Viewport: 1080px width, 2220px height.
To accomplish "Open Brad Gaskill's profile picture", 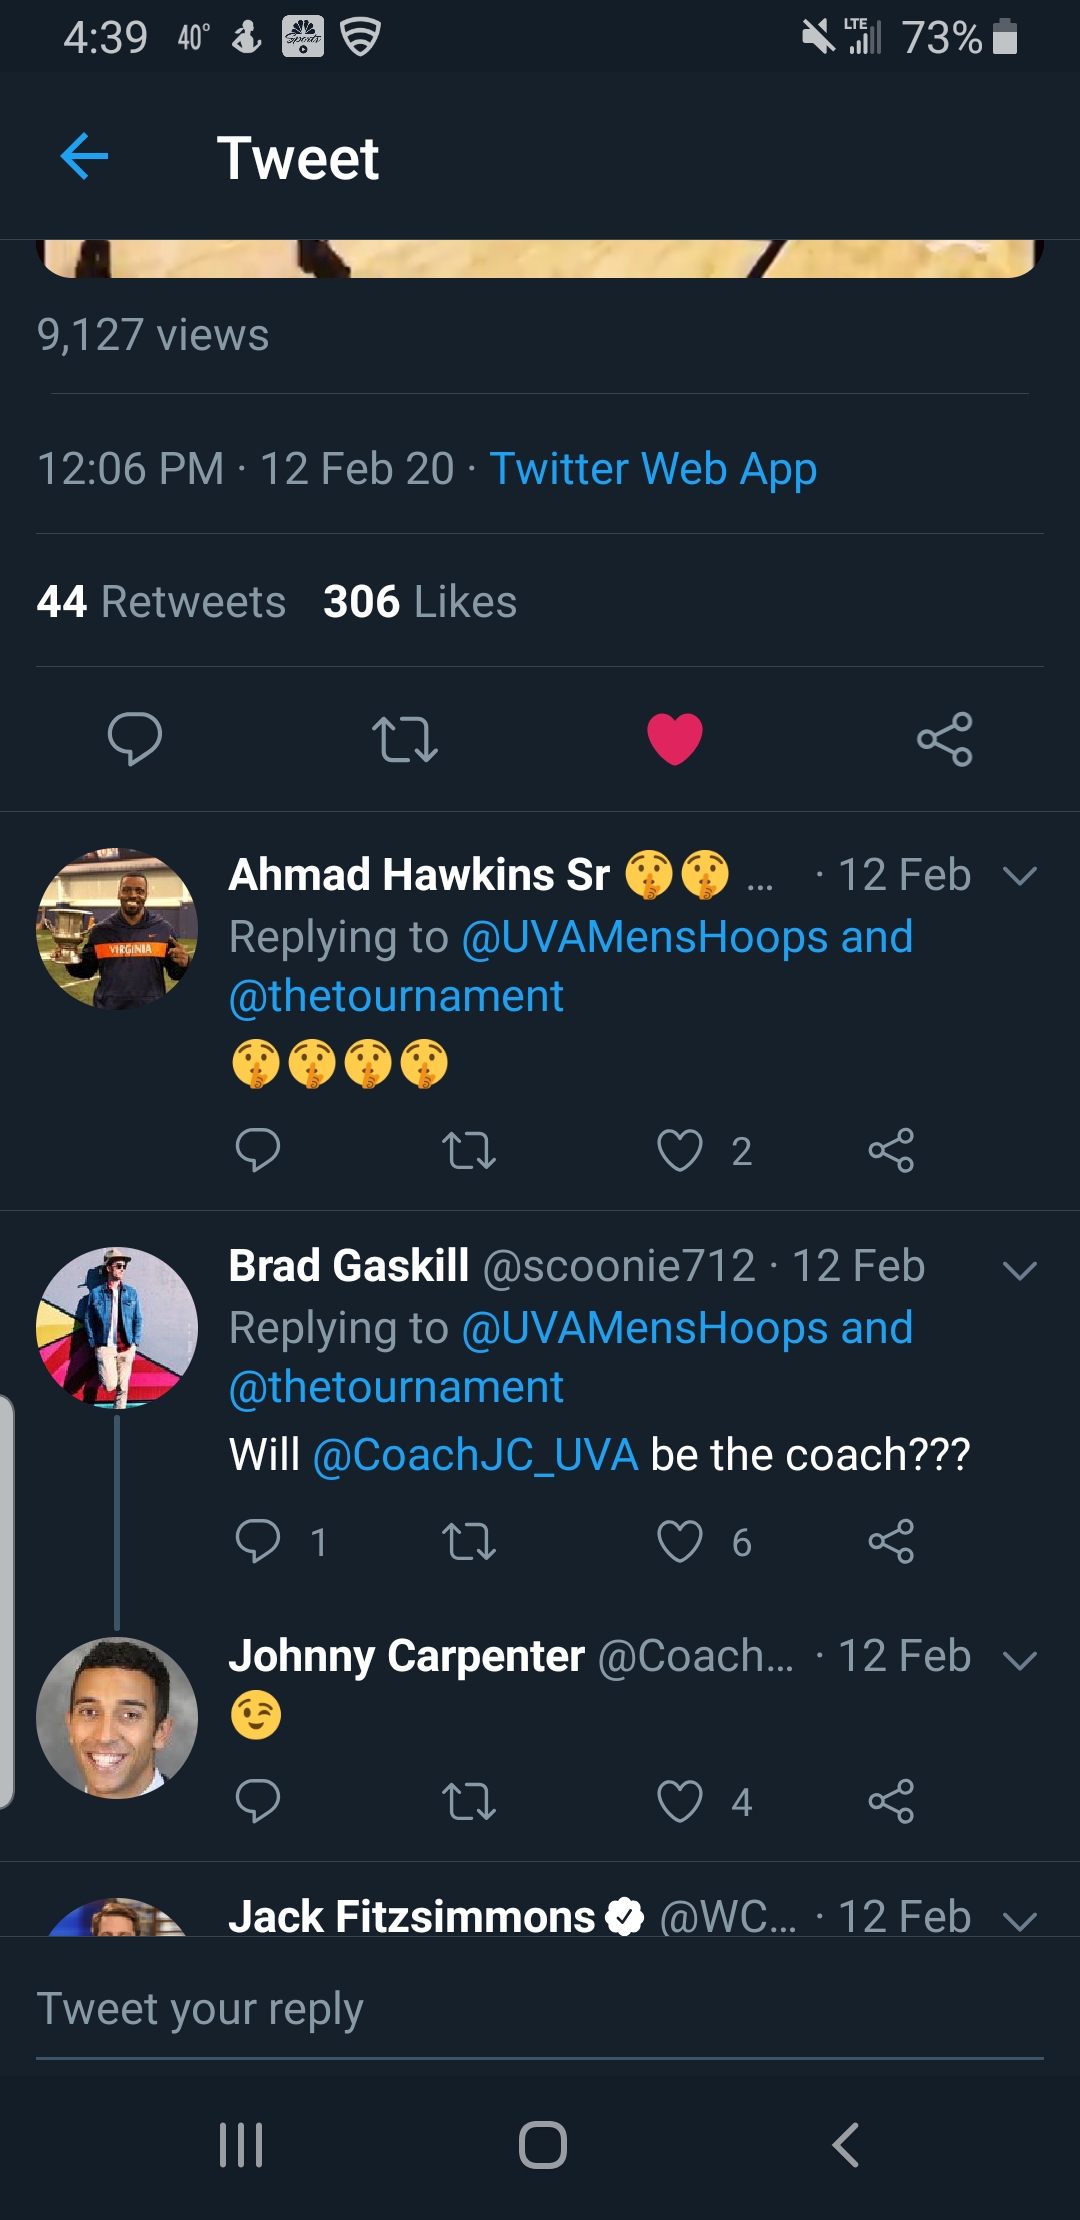I will coord(117,1327).
